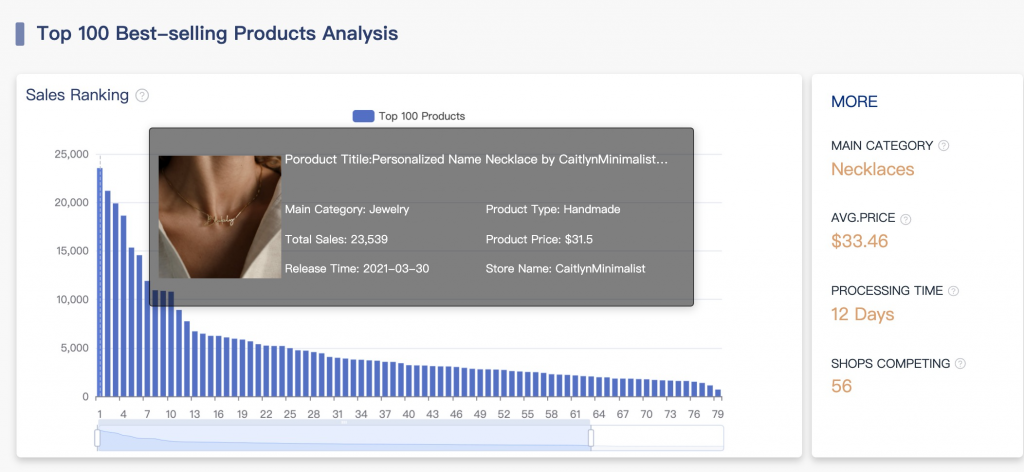The image size is (1024, 472).
Task: Click help icon beside Sales Ranking title
Action: pos(142,96)
